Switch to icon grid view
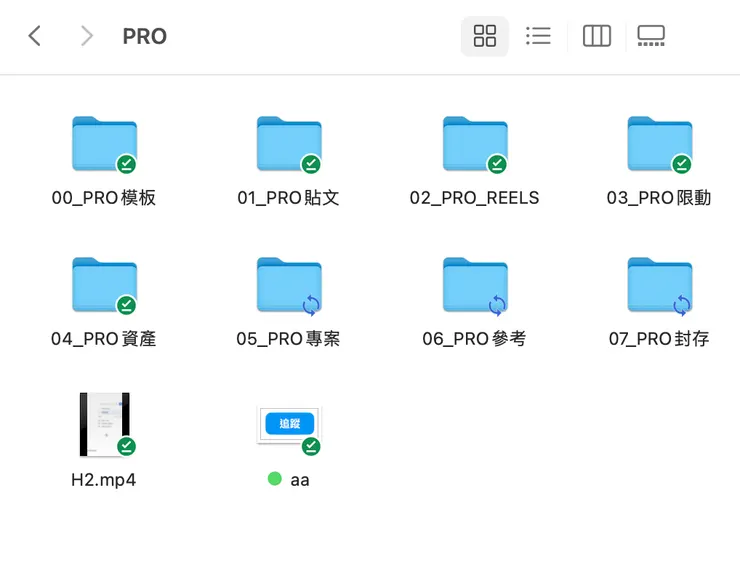Viewport: 740px width, 579px height. (485, 36)
